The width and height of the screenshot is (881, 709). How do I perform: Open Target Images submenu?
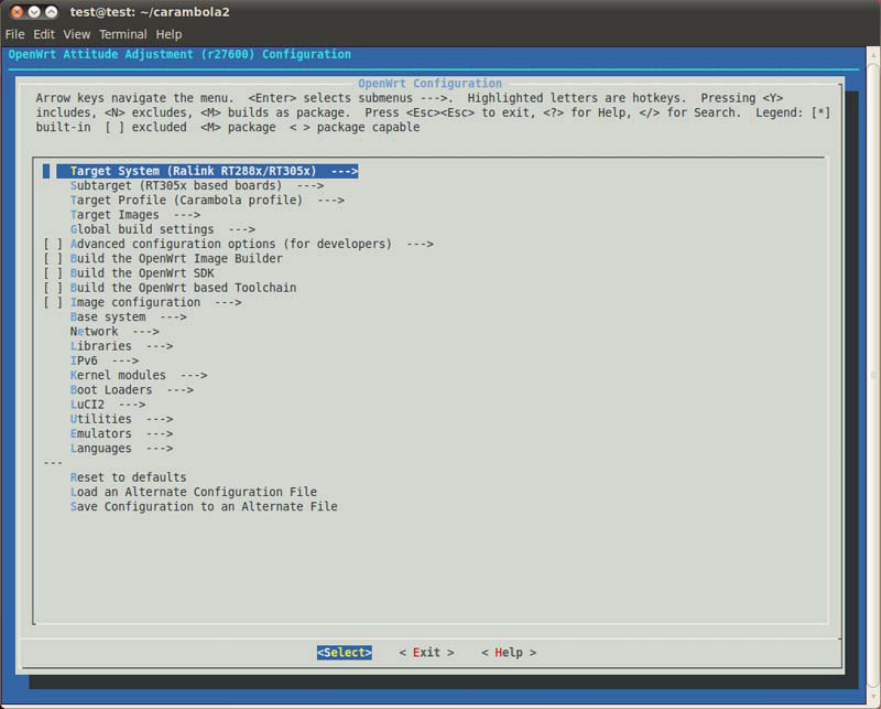point(135,215)
